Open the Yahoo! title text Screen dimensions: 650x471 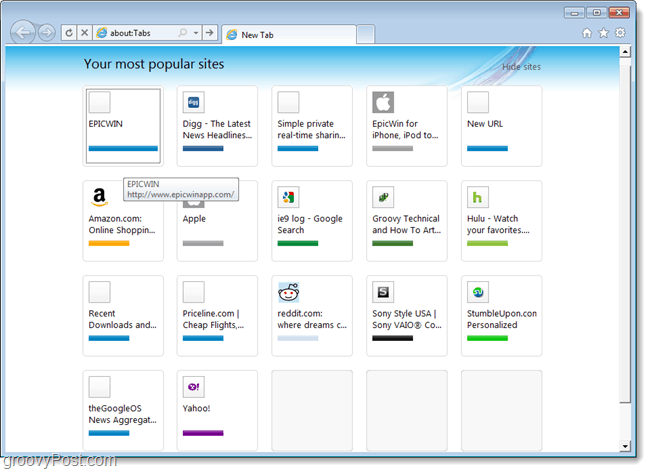196,408
